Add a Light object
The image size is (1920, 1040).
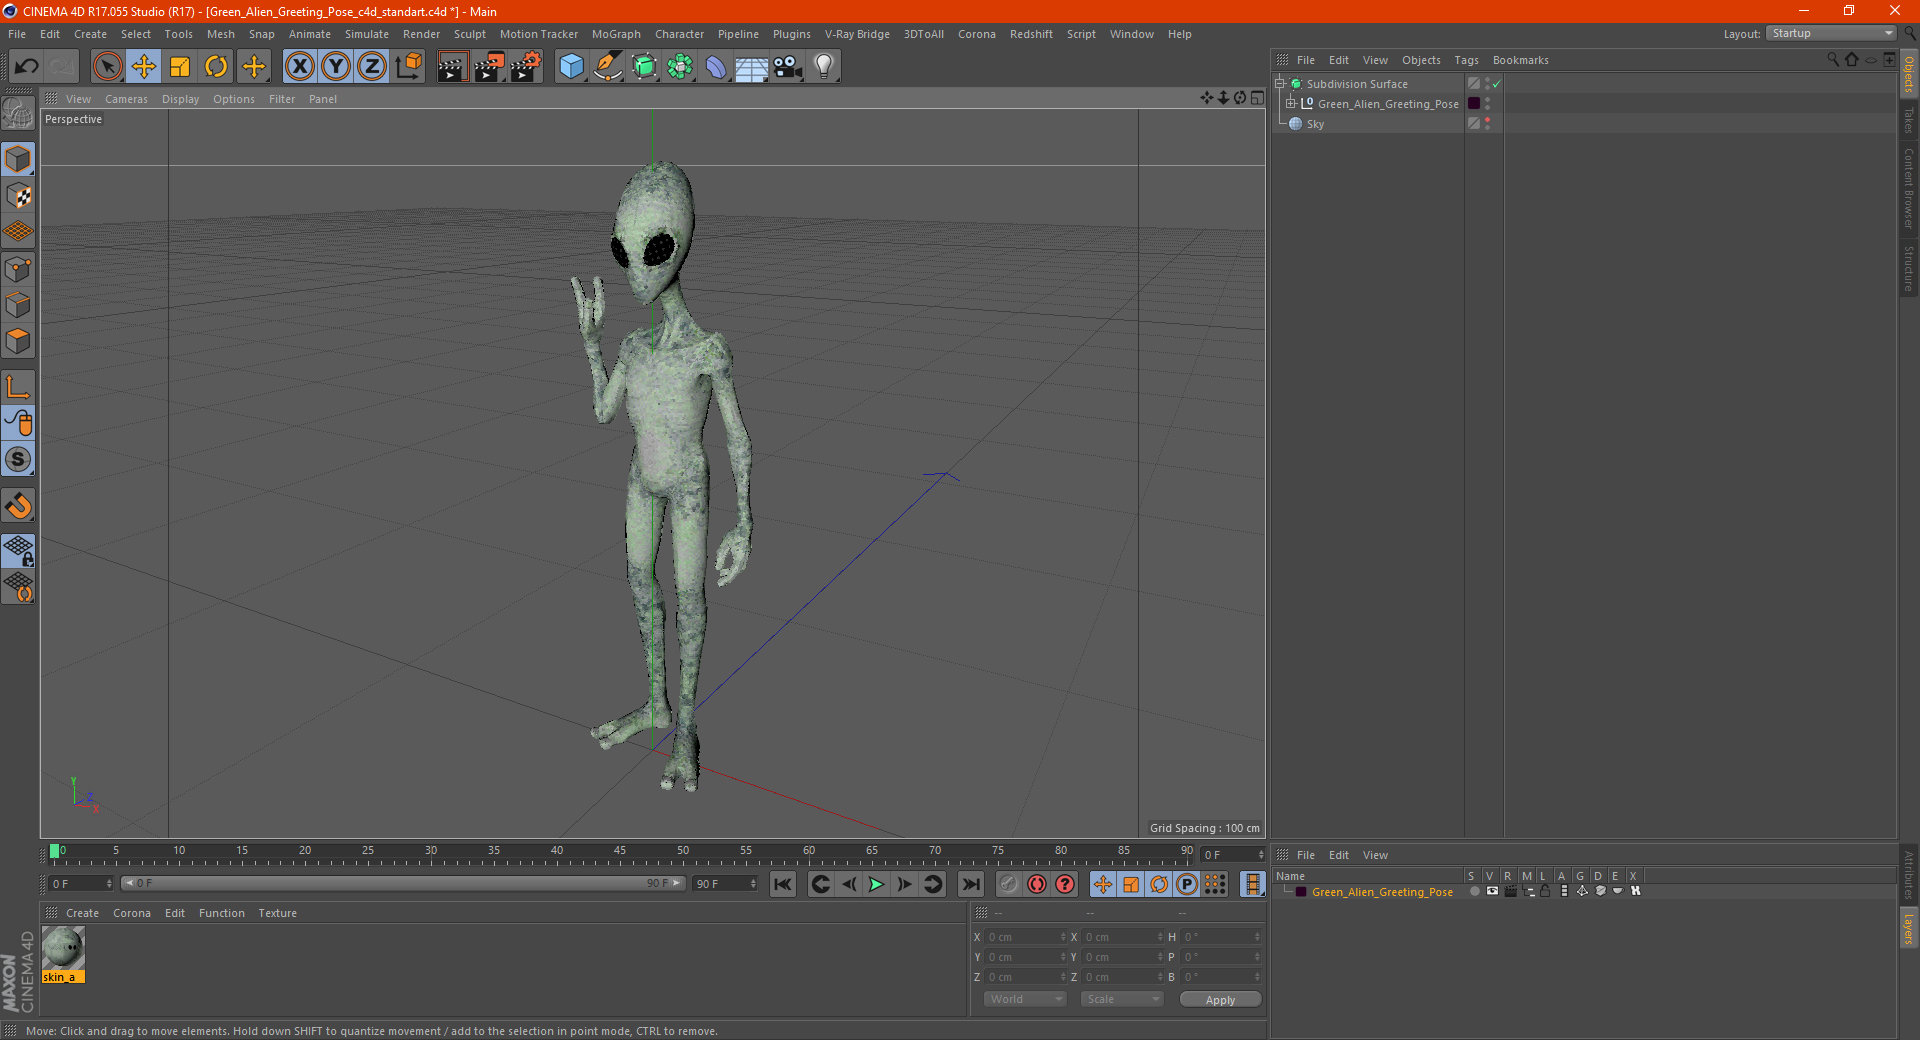click(x=824, y=67)
